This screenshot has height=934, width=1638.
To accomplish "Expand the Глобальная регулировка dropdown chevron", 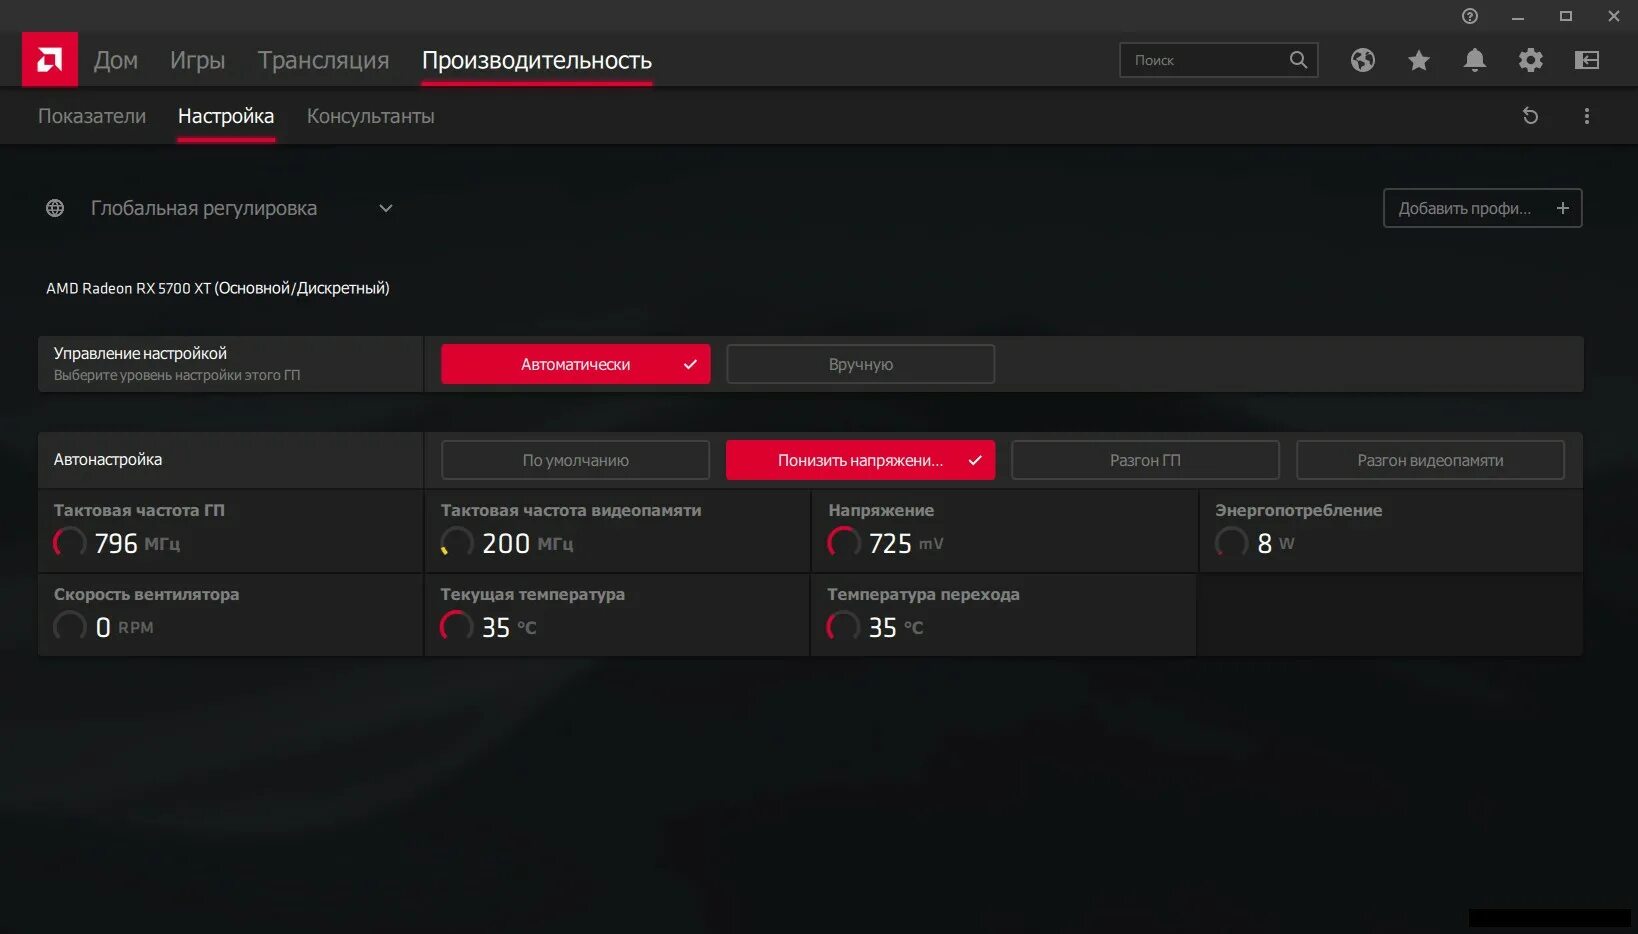I will tap(386, 208).
